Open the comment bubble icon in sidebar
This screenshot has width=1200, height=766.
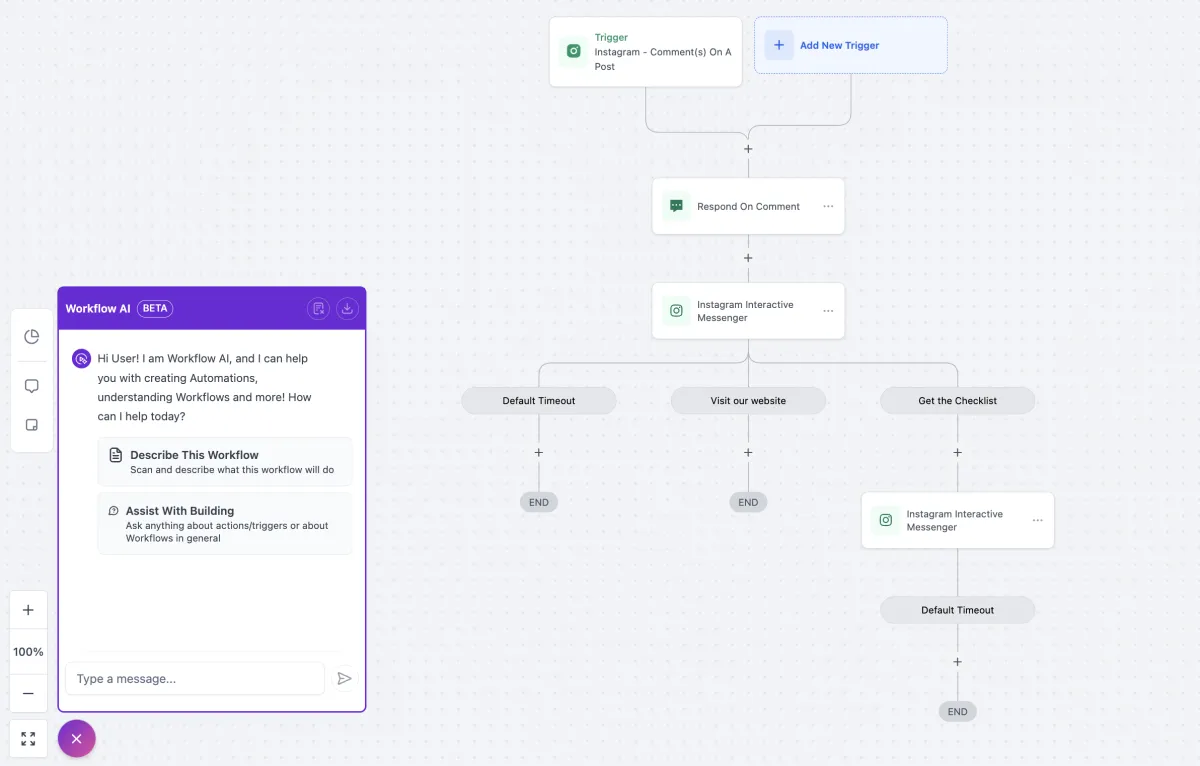tap(31, 386)
